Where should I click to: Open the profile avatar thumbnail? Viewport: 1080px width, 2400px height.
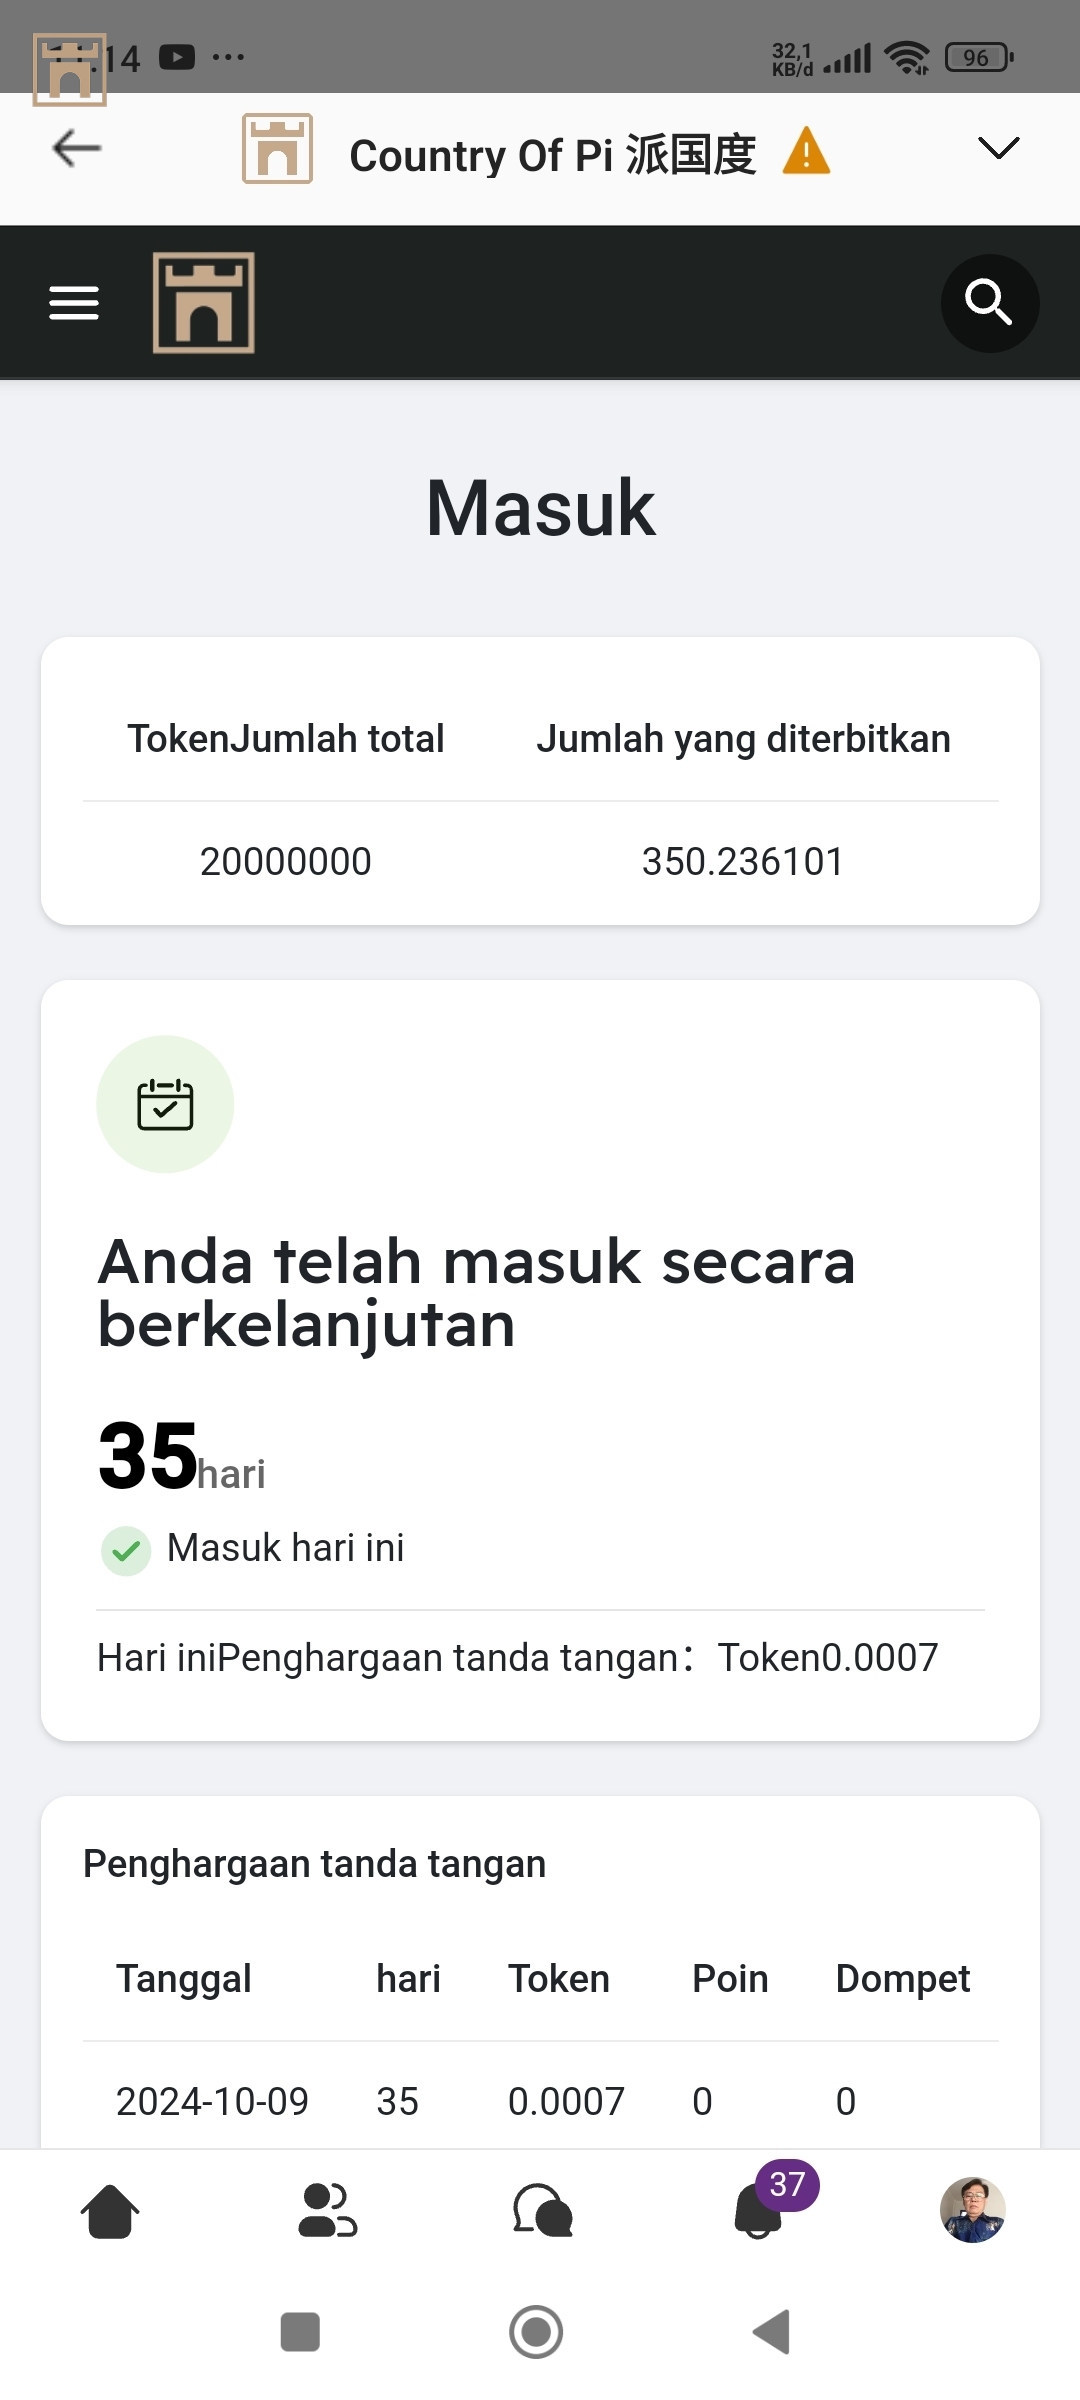coord(973,2210)
